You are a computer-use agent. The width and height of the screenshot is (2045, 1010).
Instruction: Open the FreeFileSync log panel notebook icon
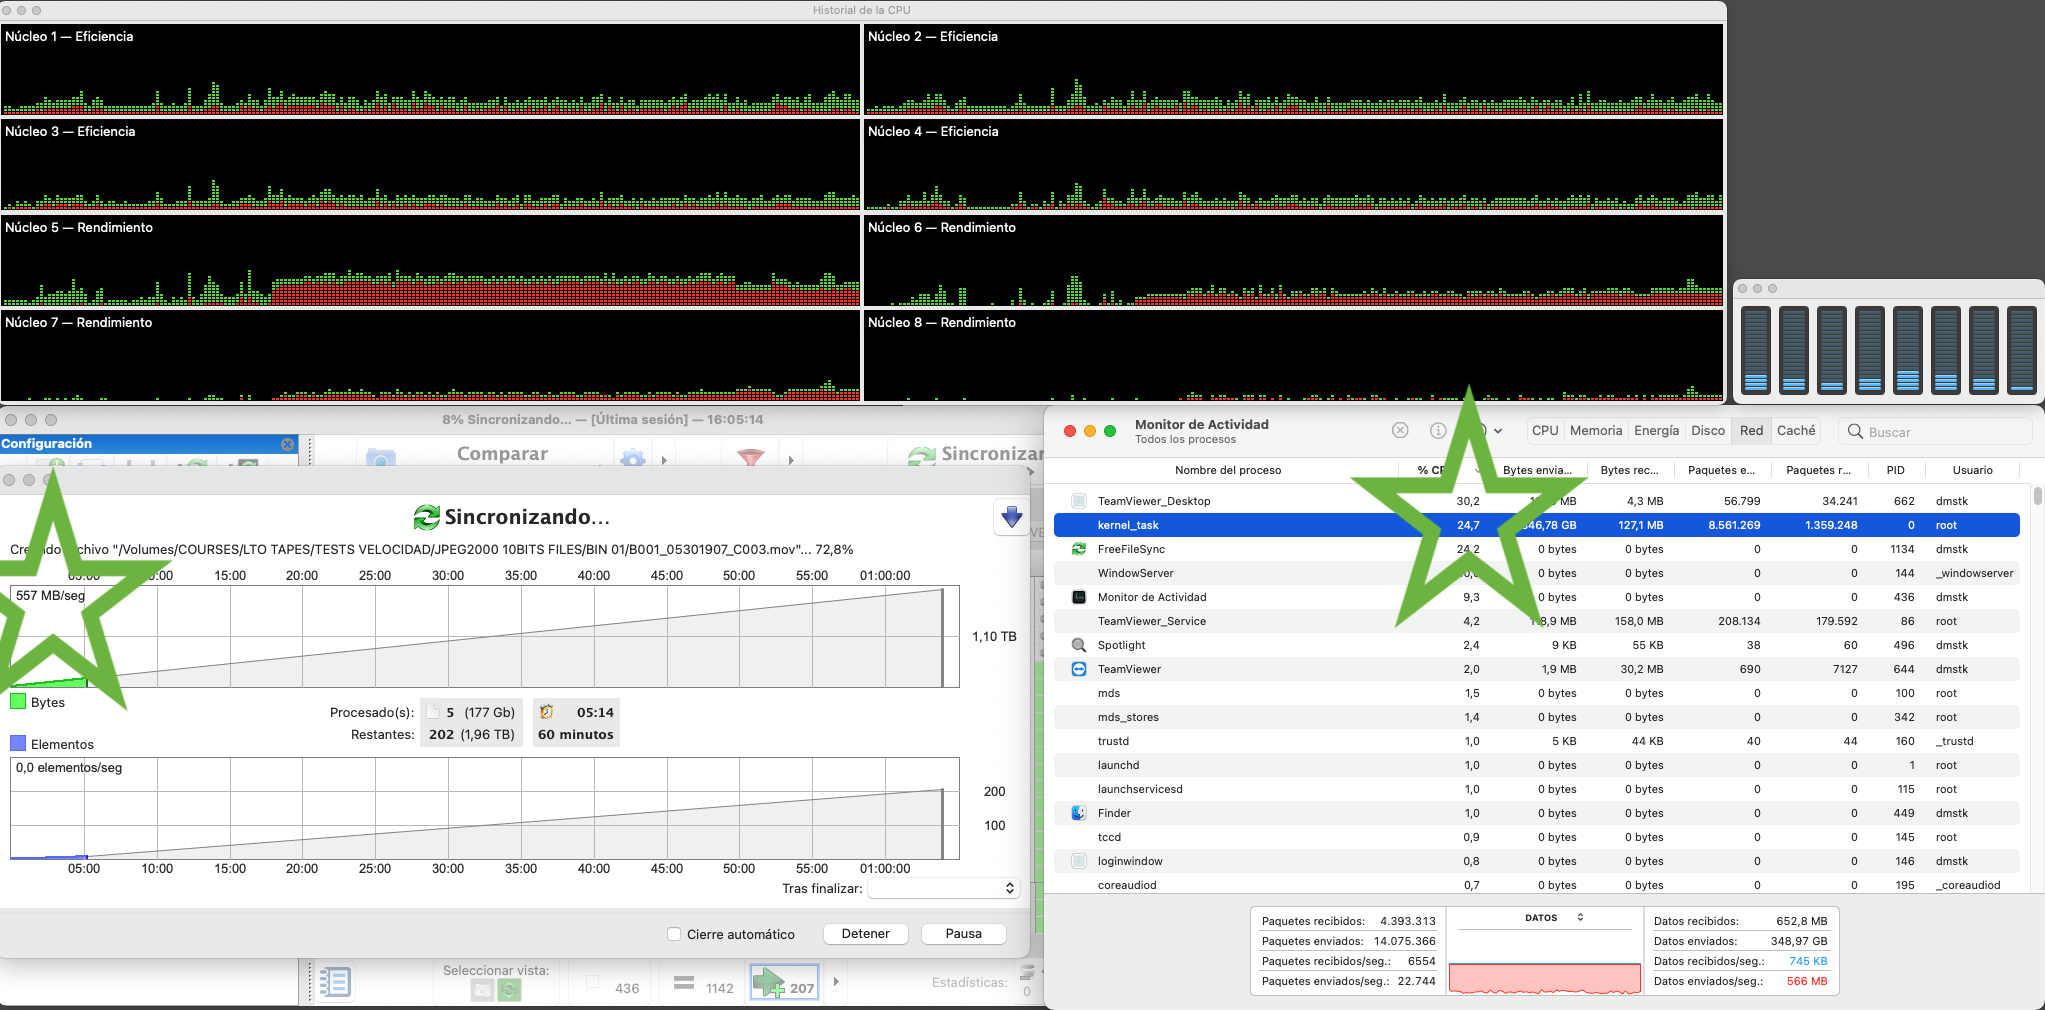(335, 982)
